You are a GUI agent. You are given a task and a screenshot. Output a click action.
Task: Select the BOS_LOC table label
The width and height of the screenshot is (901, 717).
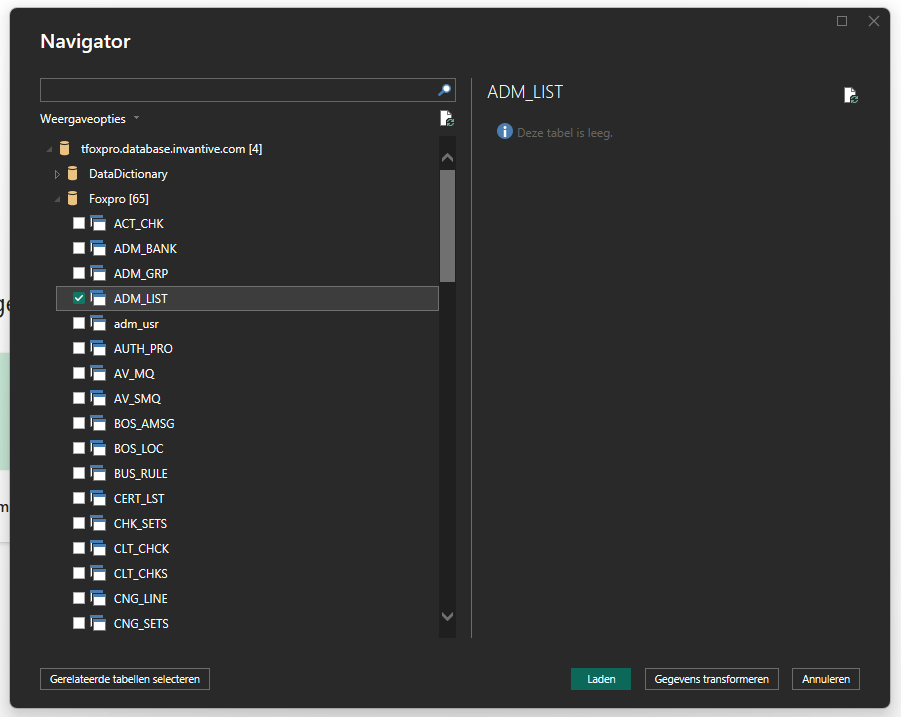pyautogui.click(x=138, y=449)
